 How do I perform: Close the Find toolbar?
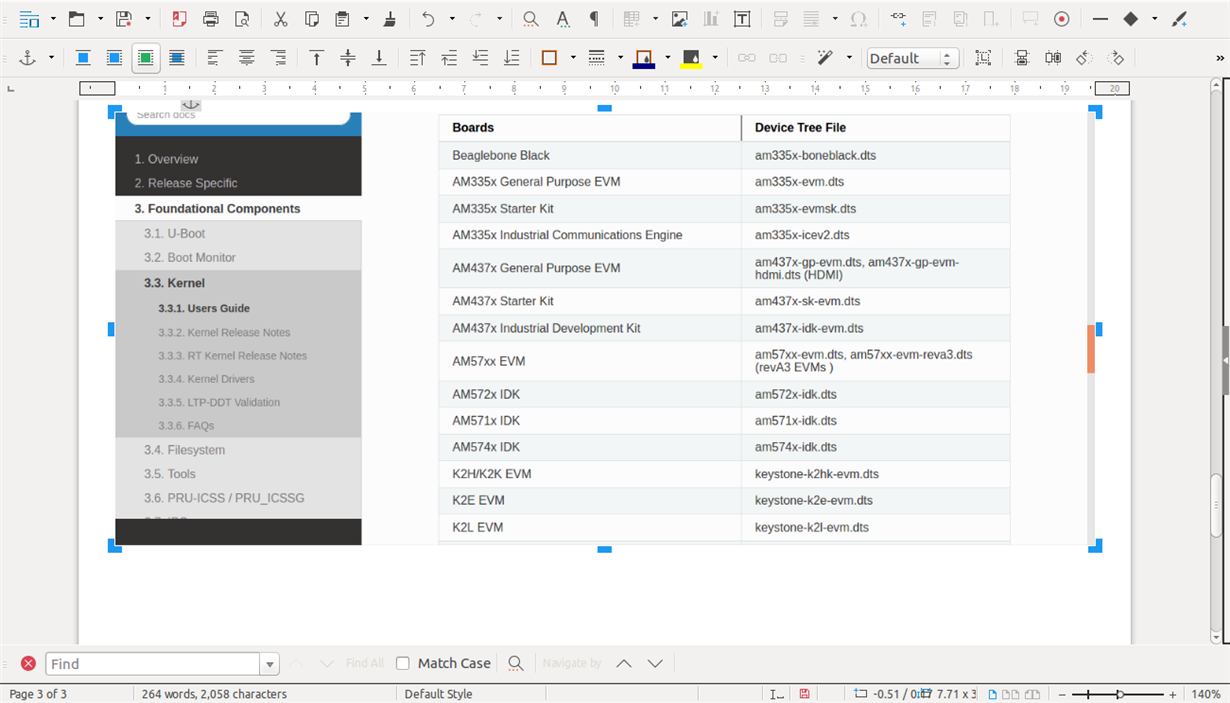pos(28,663)
